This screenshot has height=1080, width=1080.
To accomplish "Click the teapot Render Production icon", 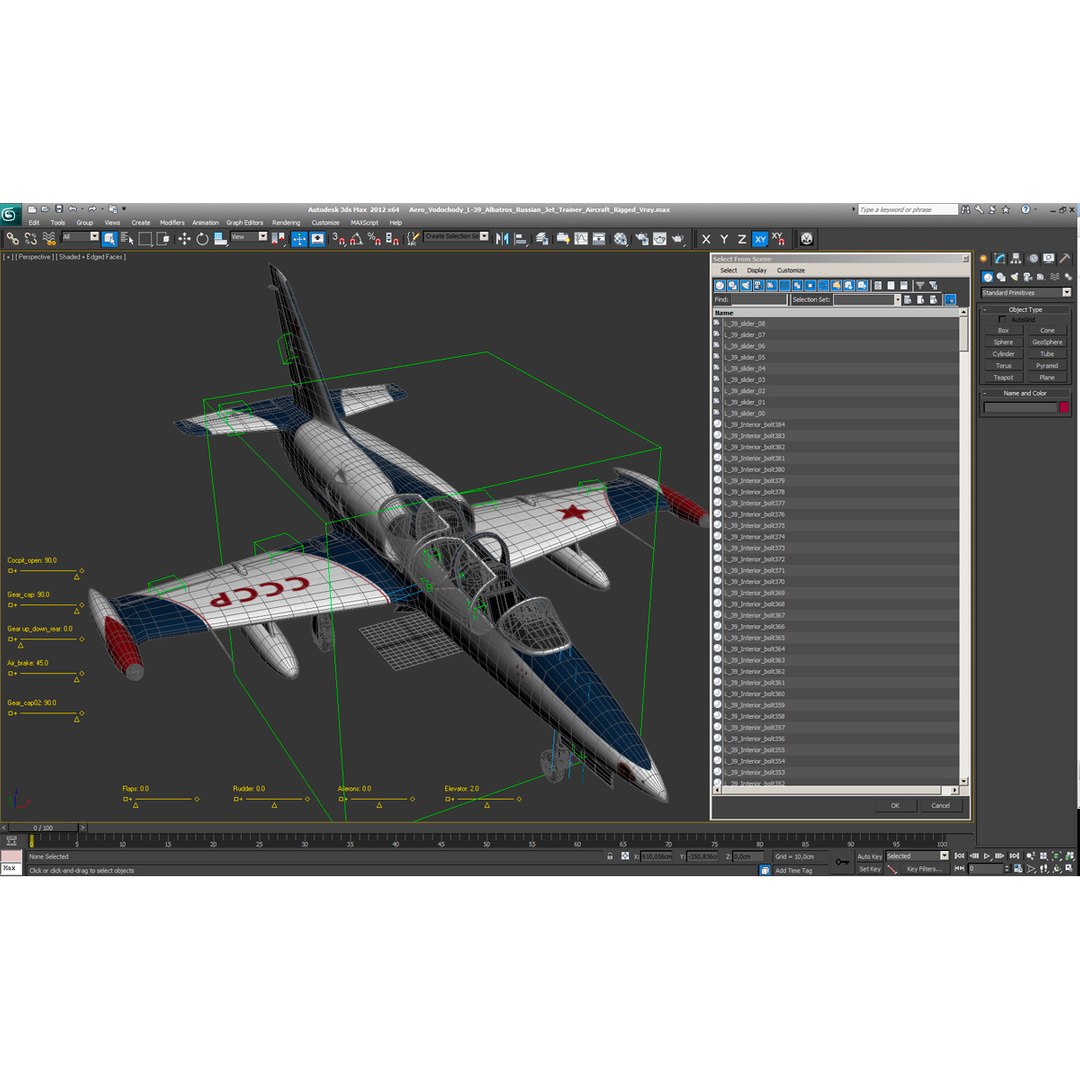I will click(678, 239).
